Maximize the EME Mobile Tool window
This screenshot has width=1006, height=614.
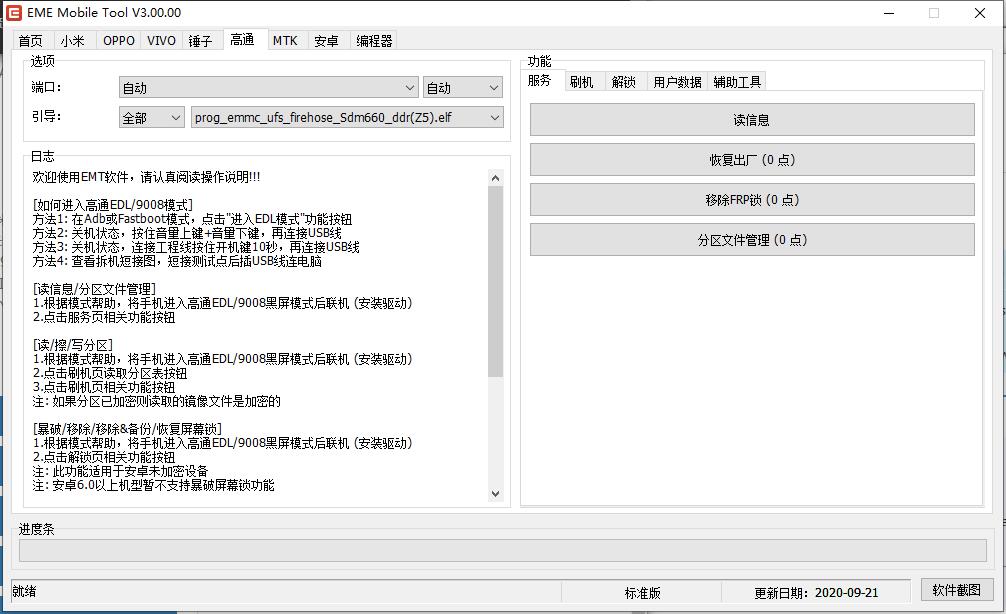(934, 13)
